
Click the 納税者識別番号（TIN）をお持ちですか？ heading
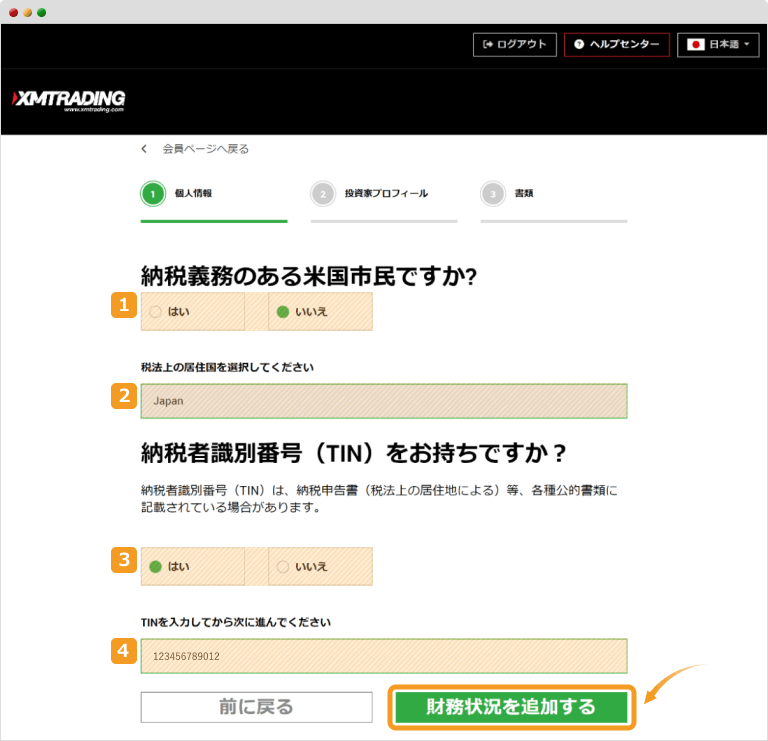pyautogui.click(x=354, y=453)
